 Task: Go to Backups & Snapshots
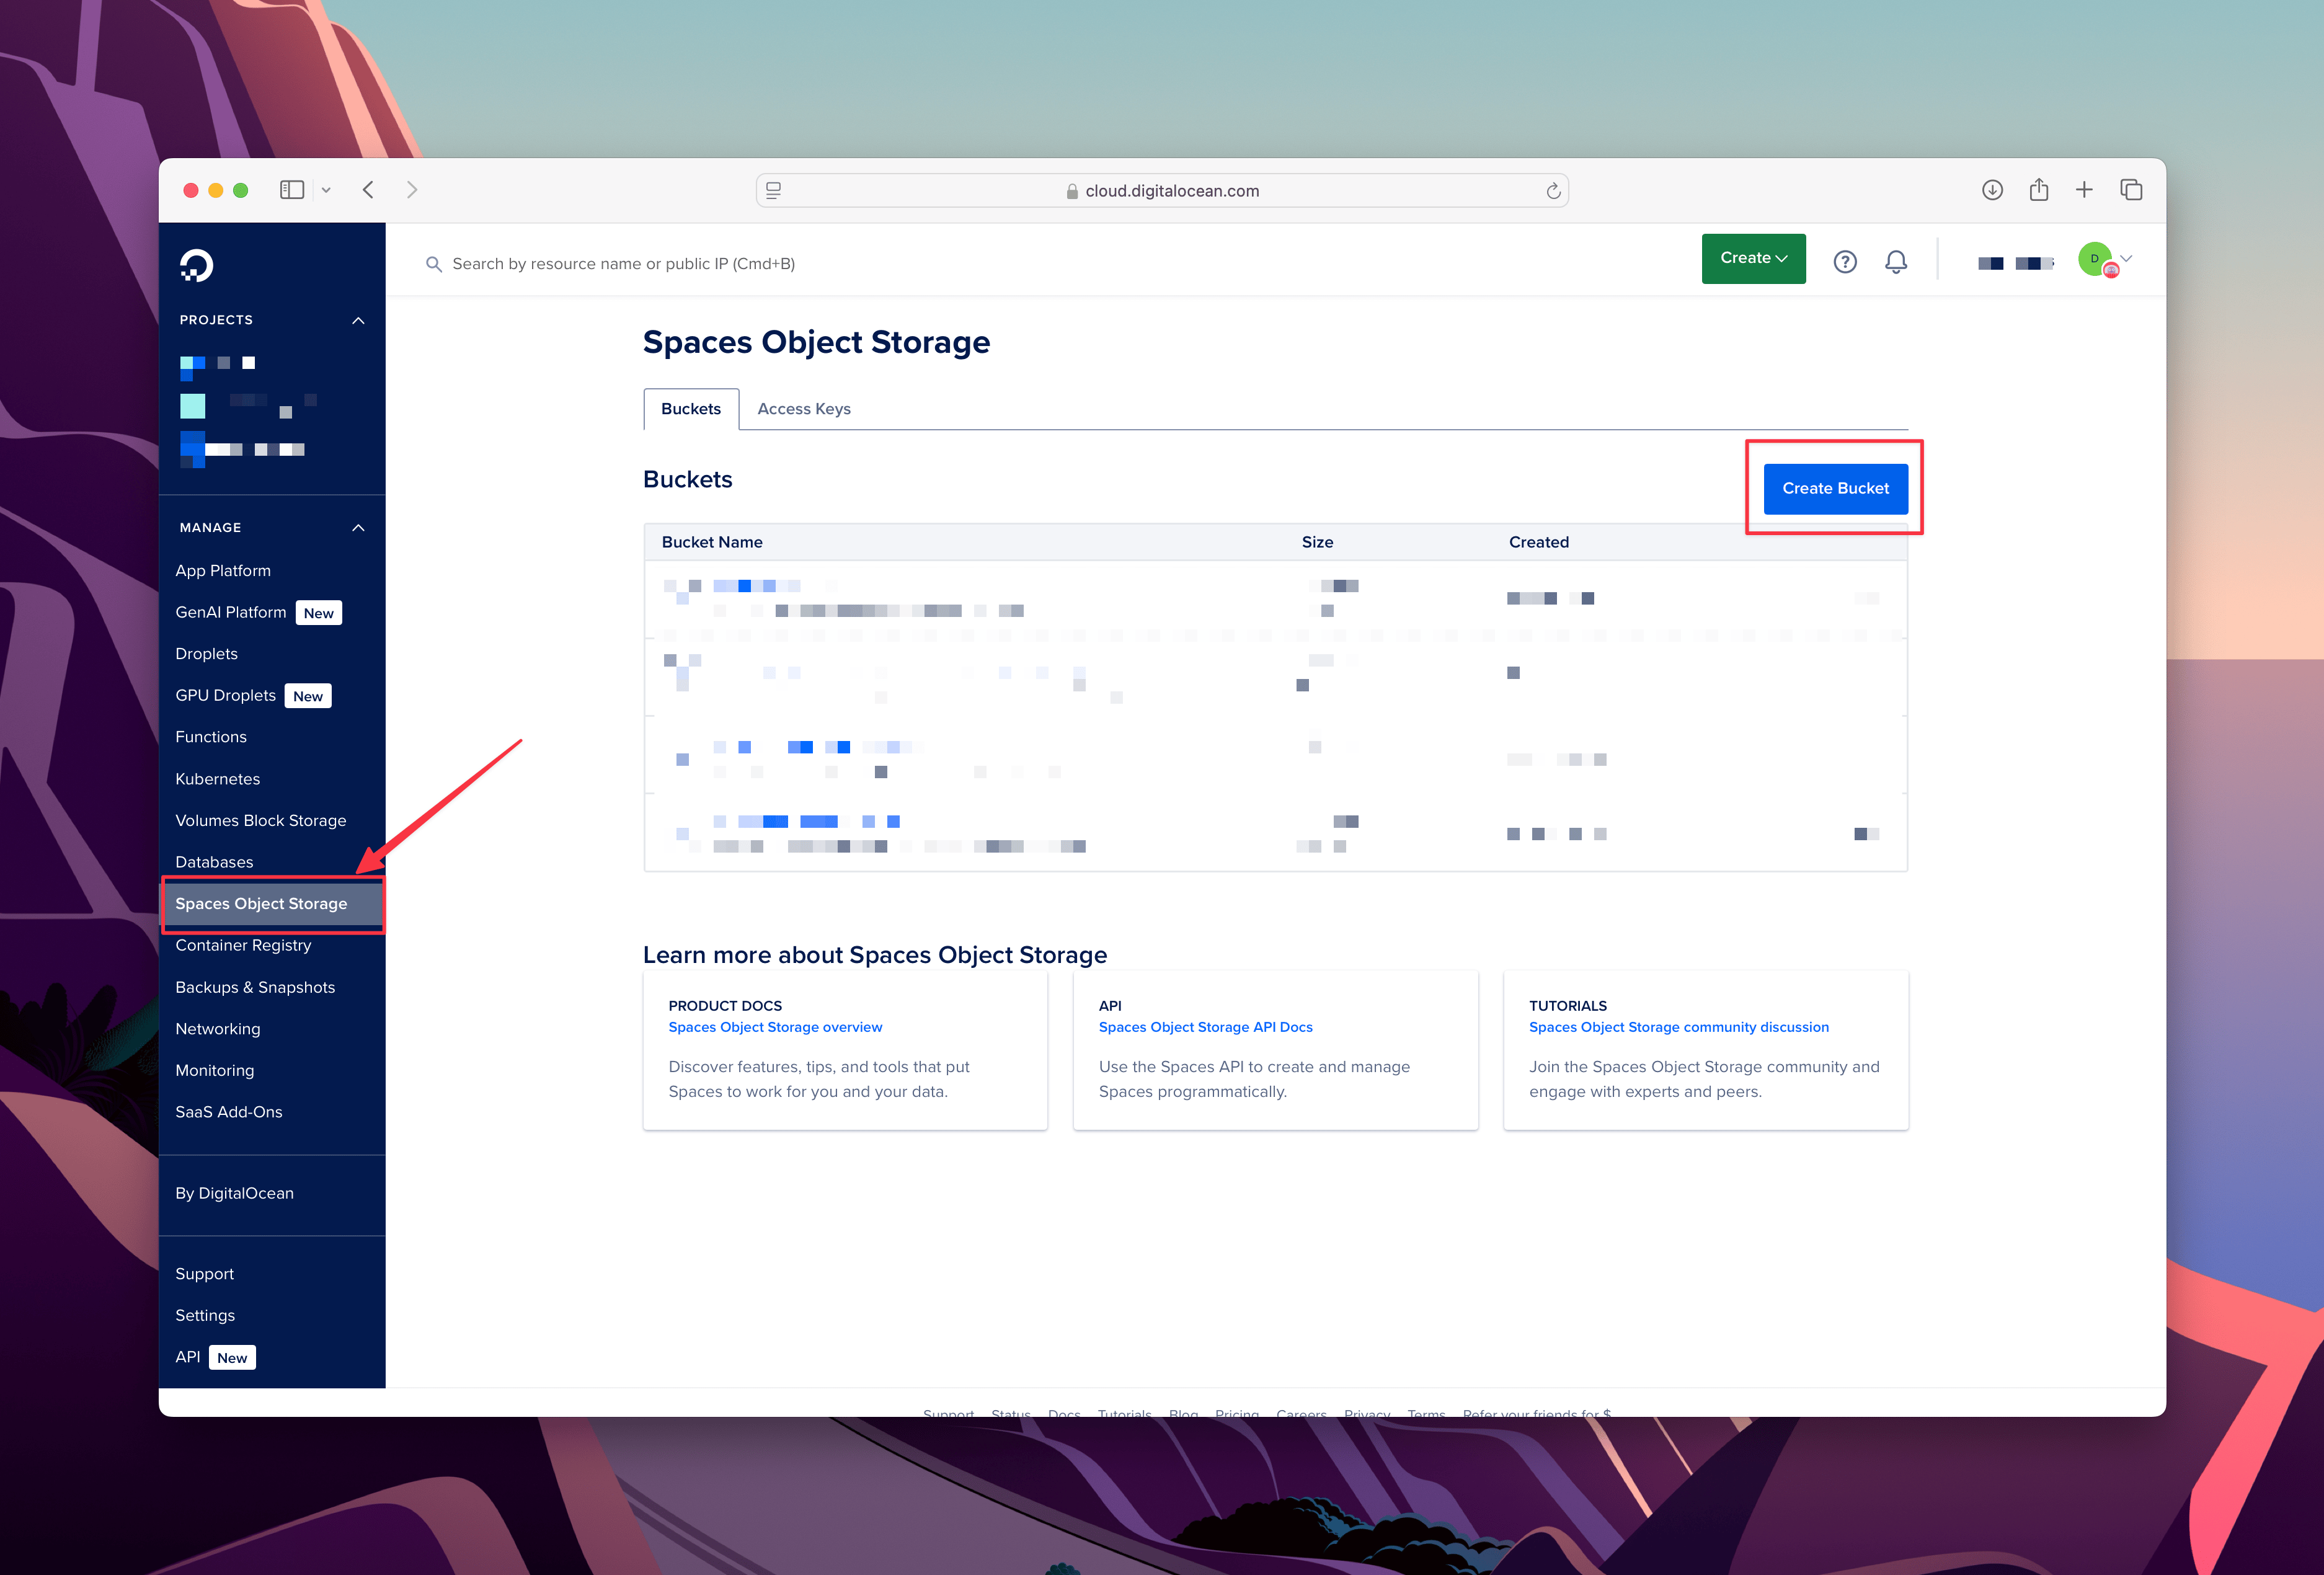coord(255,988)
